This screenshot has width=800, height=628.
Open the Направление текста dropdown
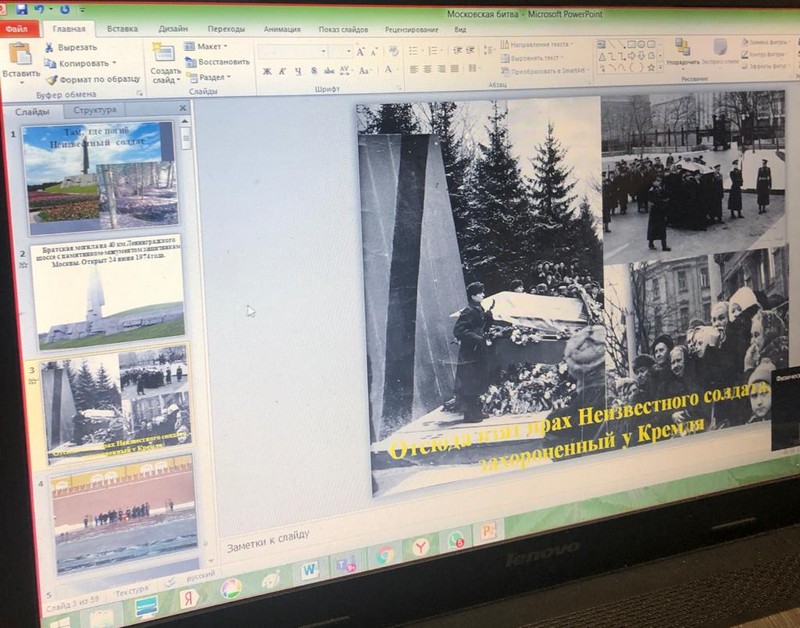537,44
